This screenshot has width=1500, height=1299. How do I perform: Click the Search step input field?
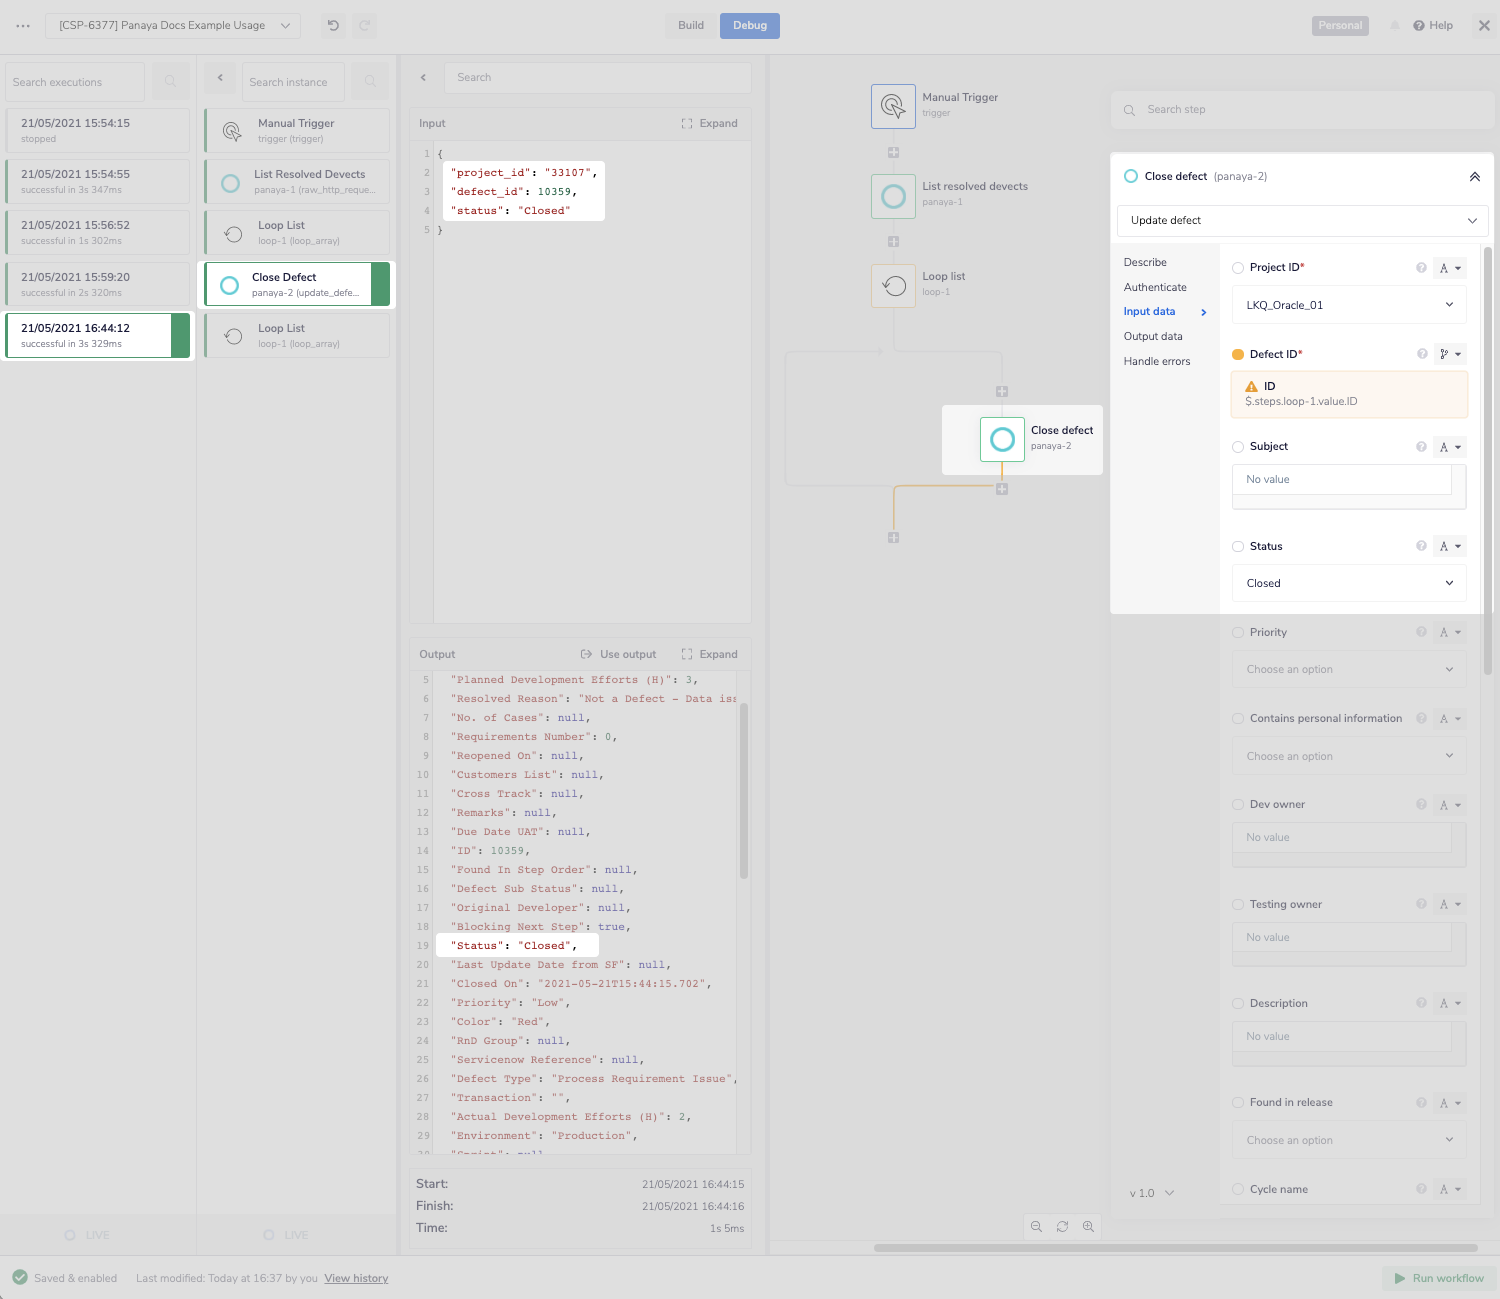tap(1300, 110)
